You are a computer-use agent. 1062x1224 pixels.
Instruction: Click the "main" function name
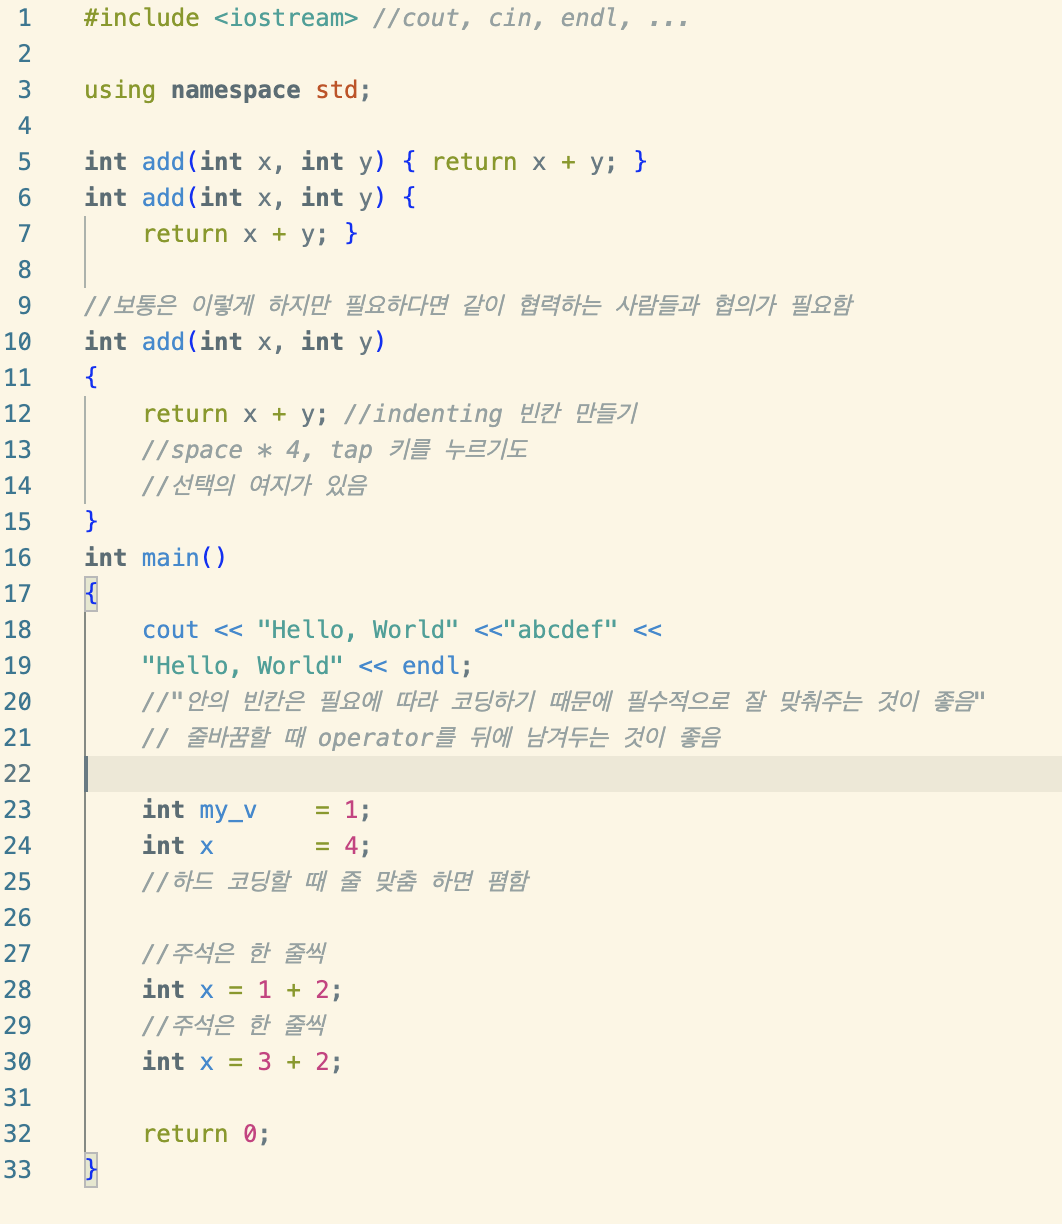(171, 558)
